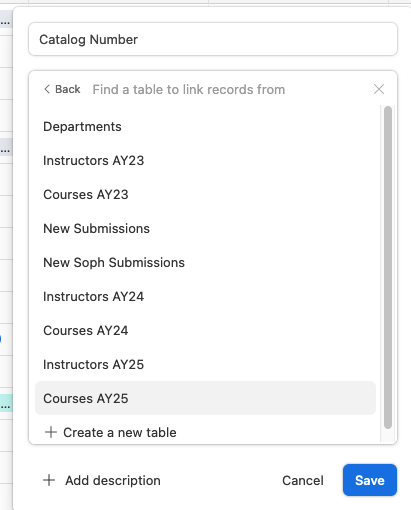Focus the Find a table search box

point(230,89)
